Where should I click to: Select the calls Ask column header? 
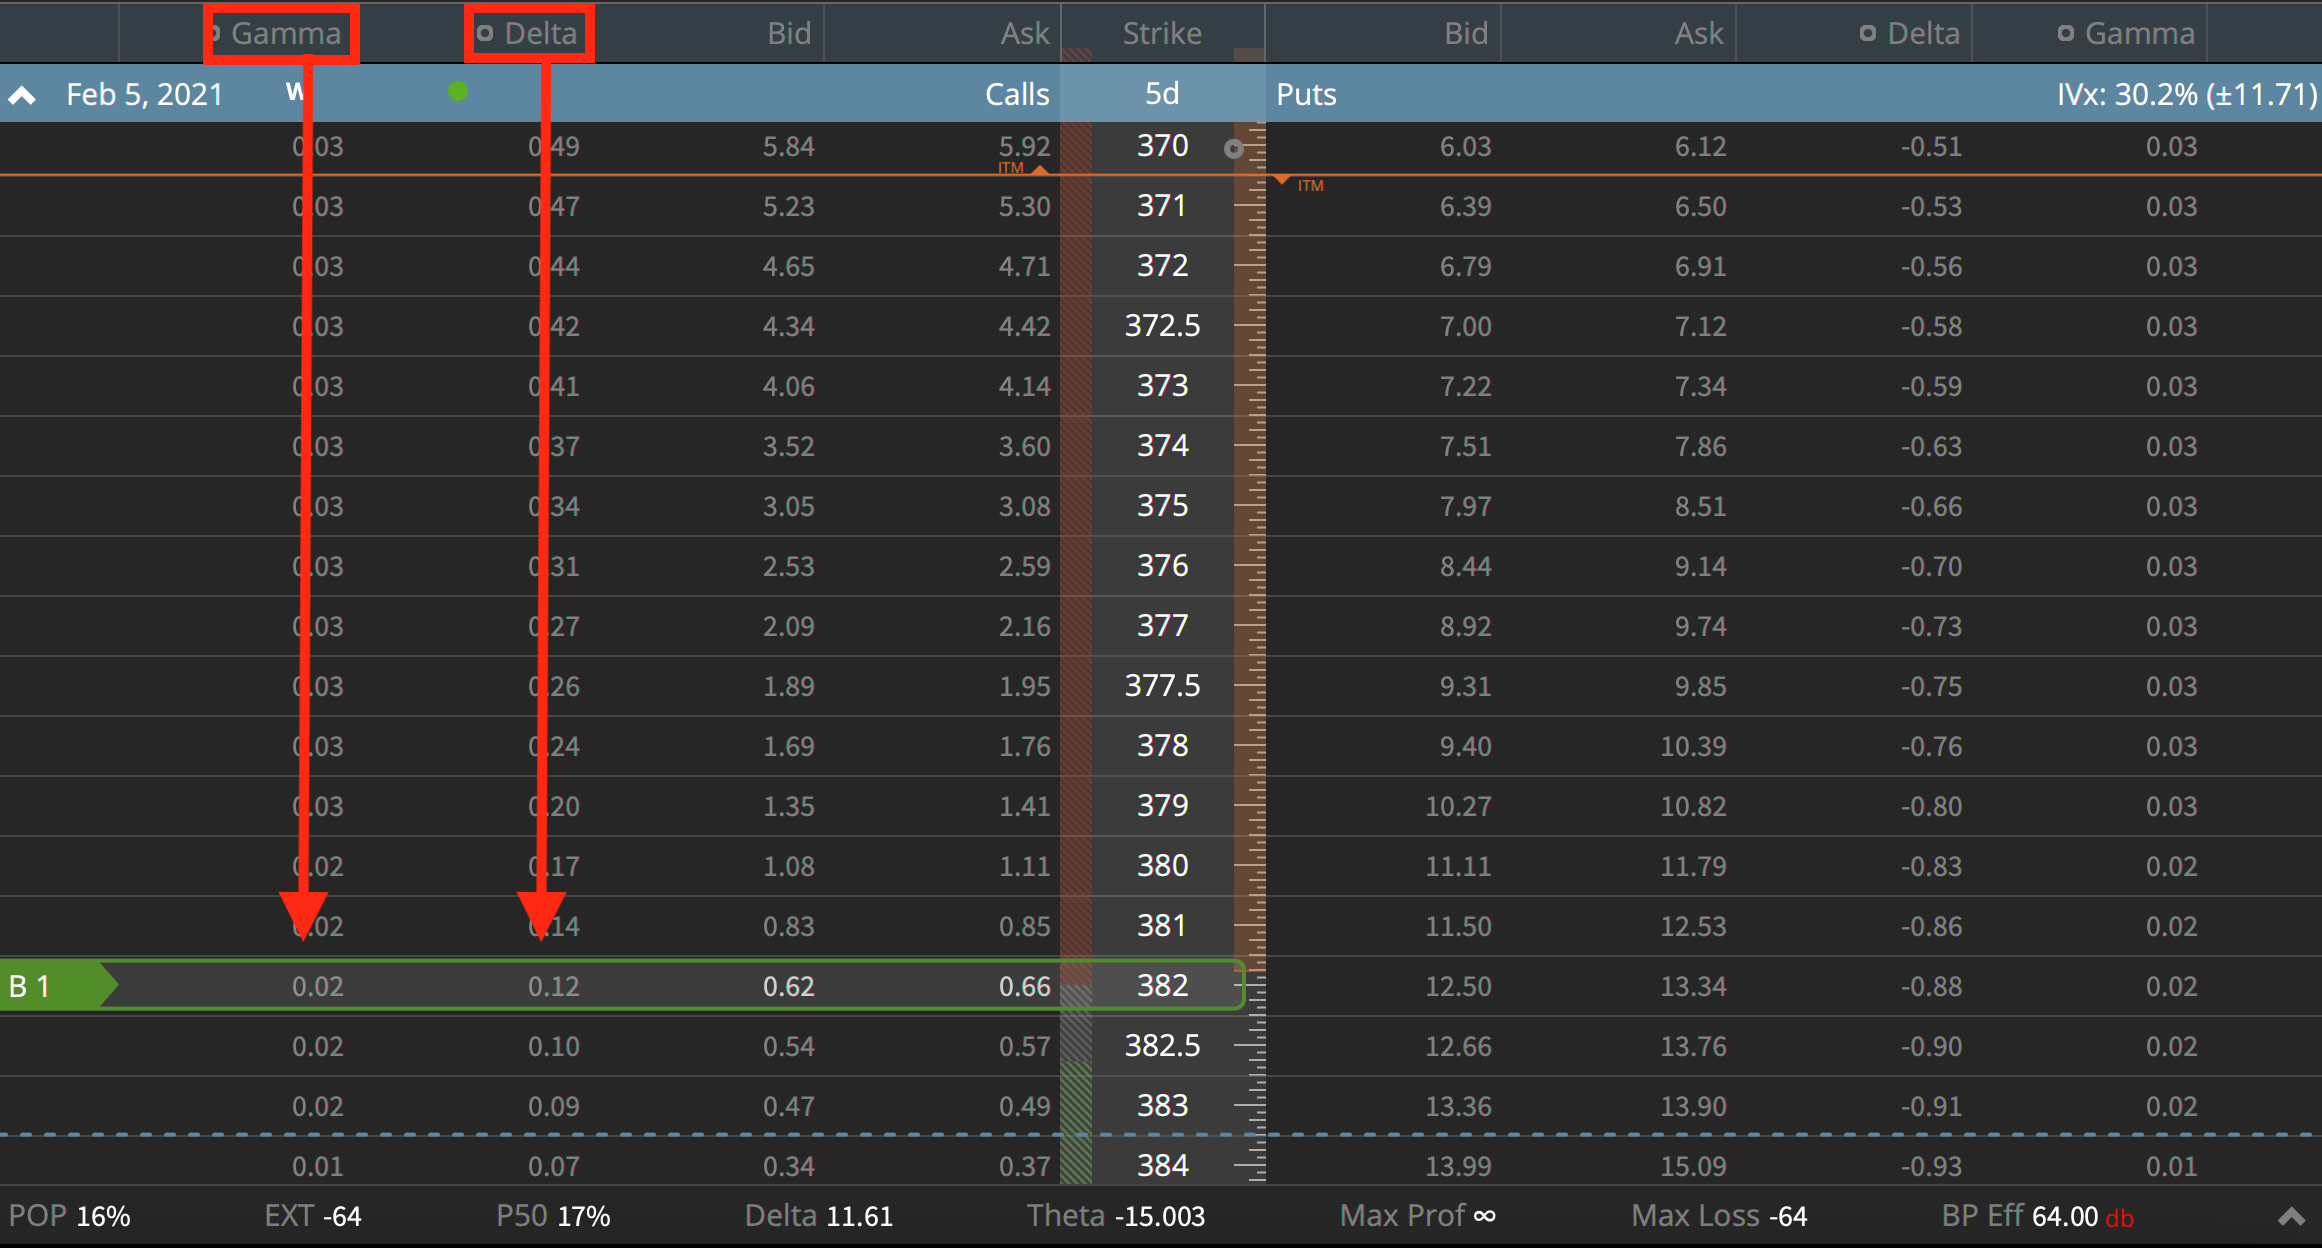pyautogui.click(x=1025, y=33)
